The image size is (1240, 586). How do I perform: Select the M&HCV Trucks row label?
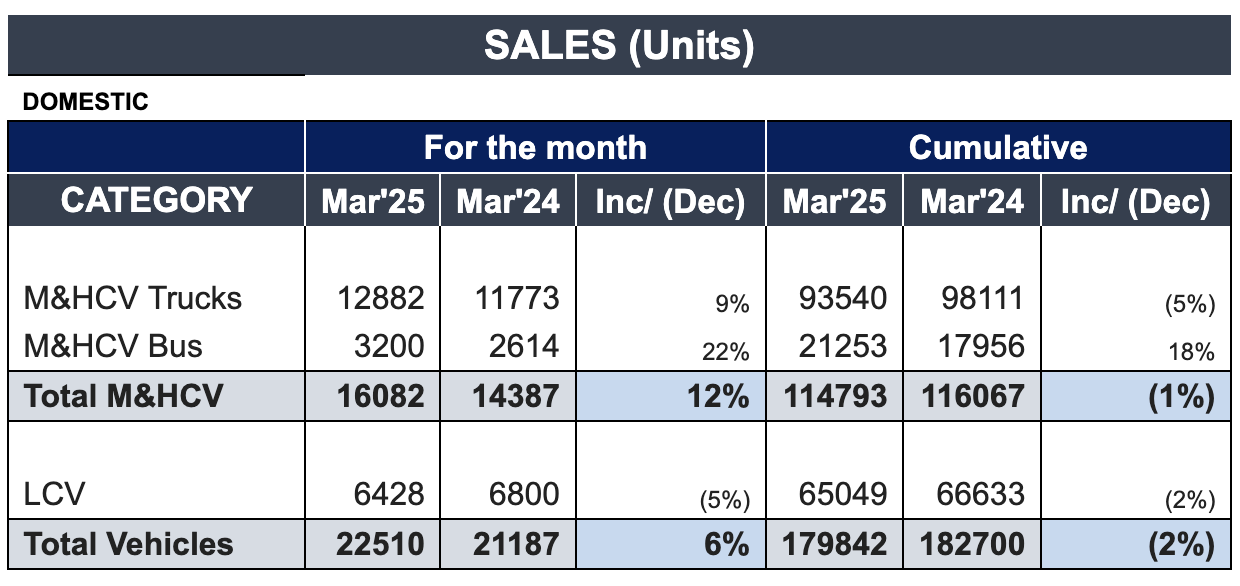click(133, 298)
